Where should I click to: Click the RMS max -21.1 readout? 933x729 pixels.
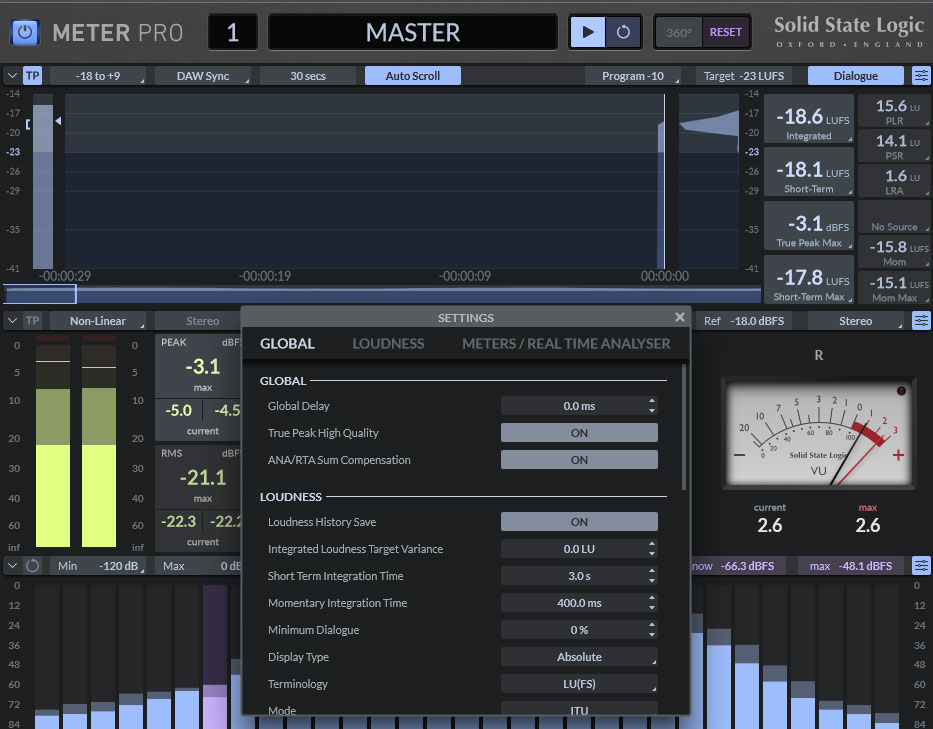(202, 478)
